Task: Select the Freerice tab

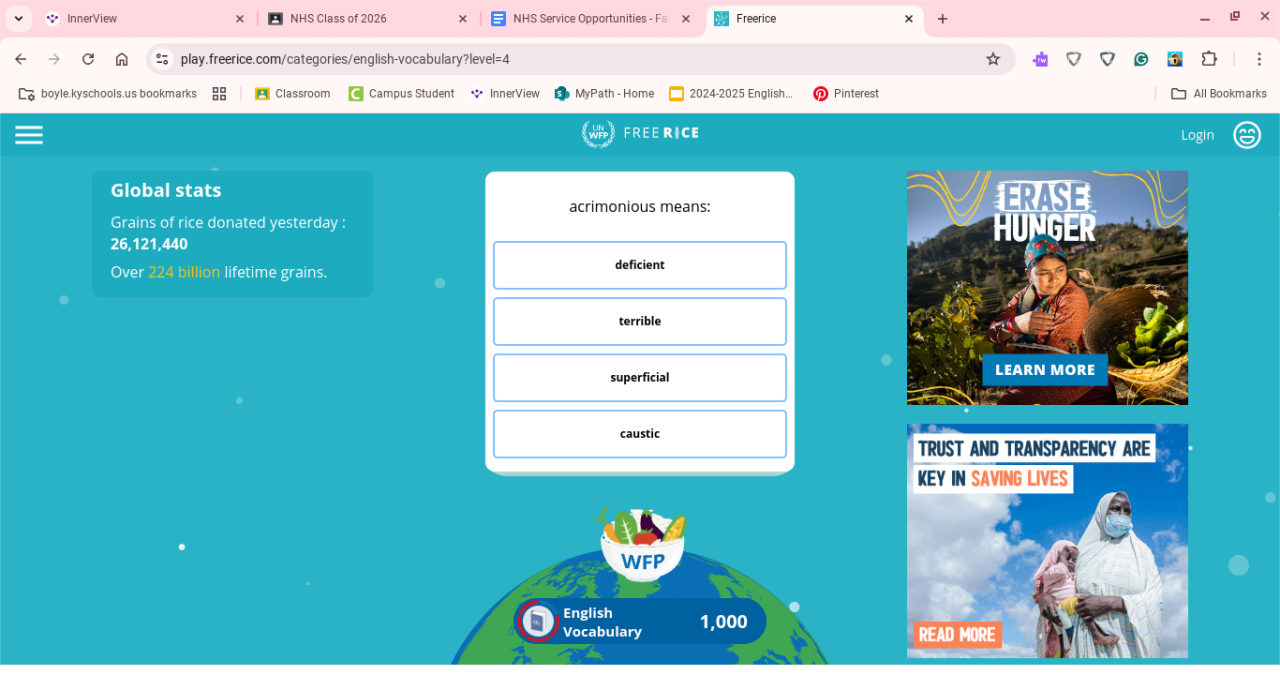Action: pyautogui.click(x=814, y=19)
